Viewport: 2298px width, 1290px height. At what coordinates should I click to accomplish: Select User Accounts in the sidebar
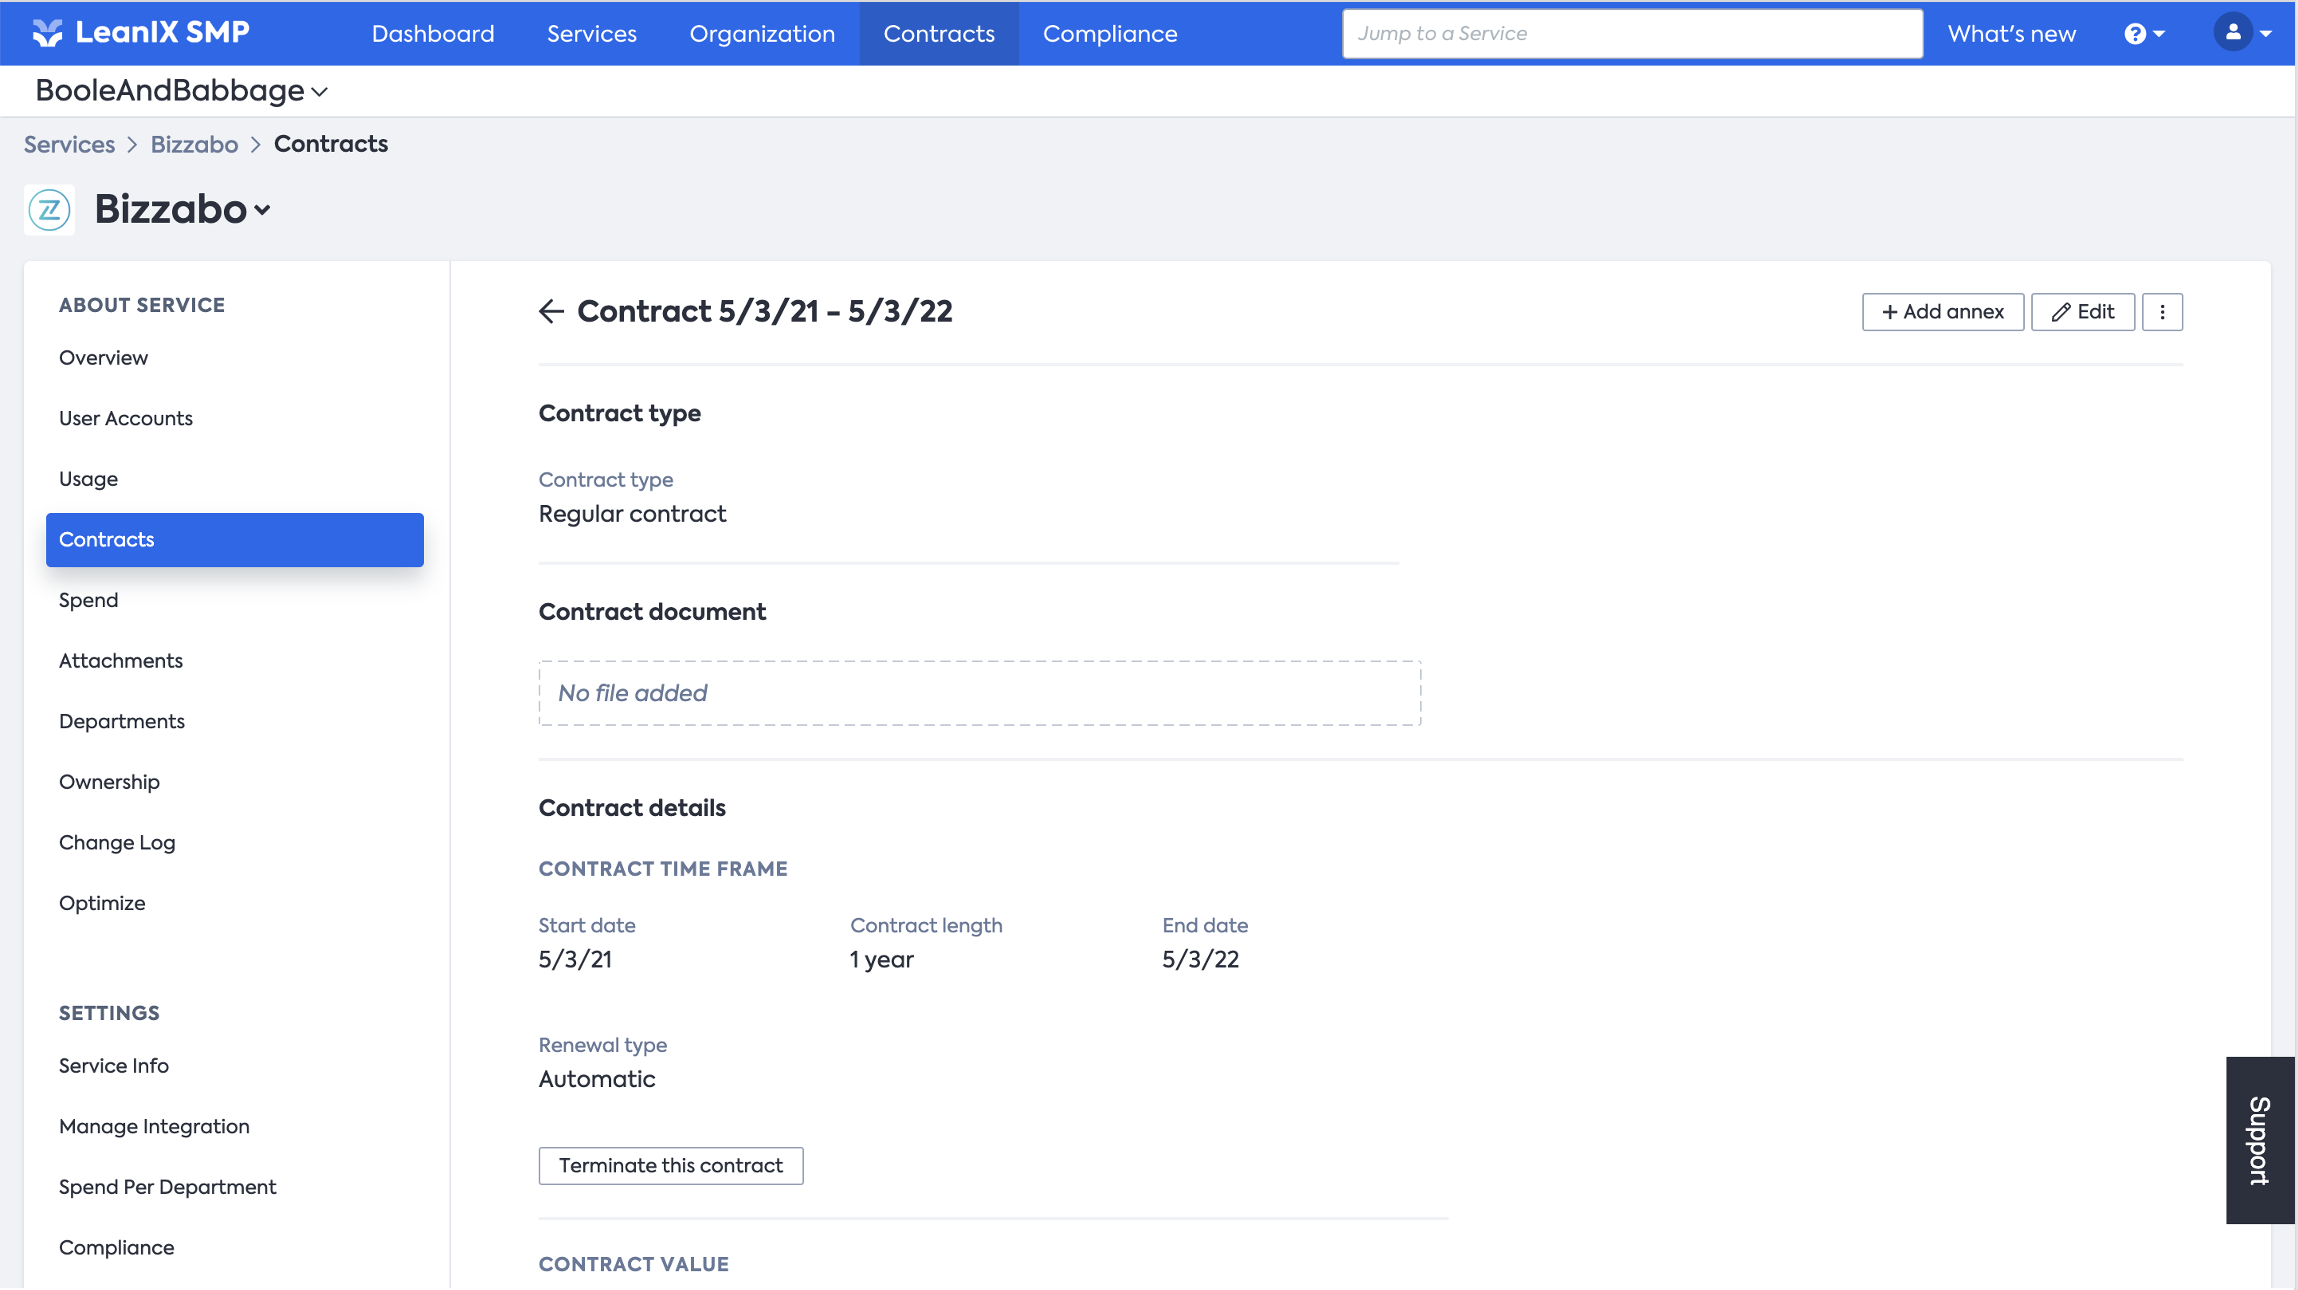pyautogui.click(x=126, y=418)
